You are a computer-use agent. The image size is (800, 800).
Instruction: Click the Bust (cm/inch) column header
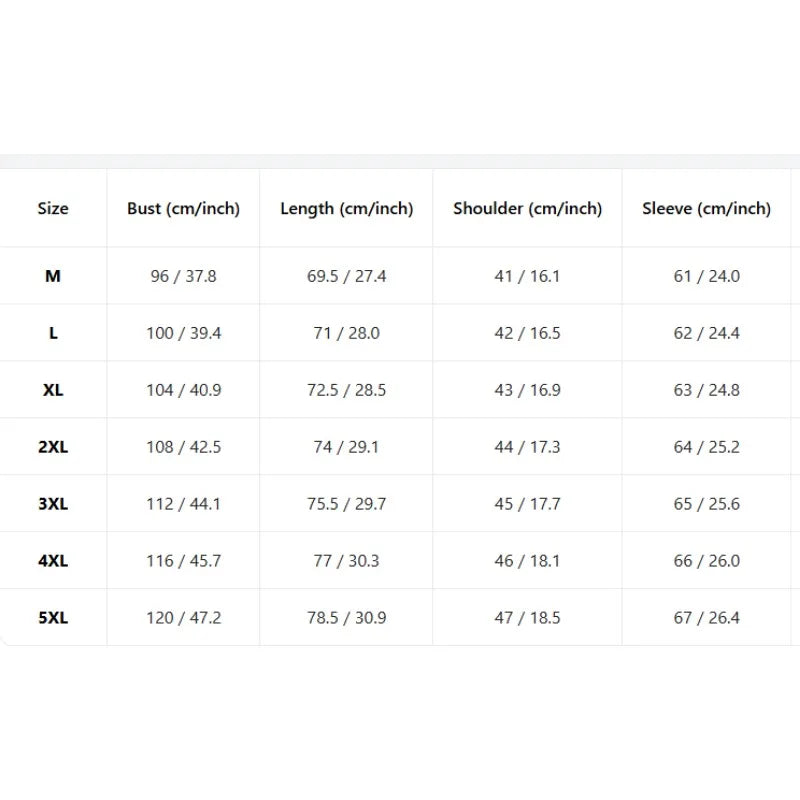183,209
